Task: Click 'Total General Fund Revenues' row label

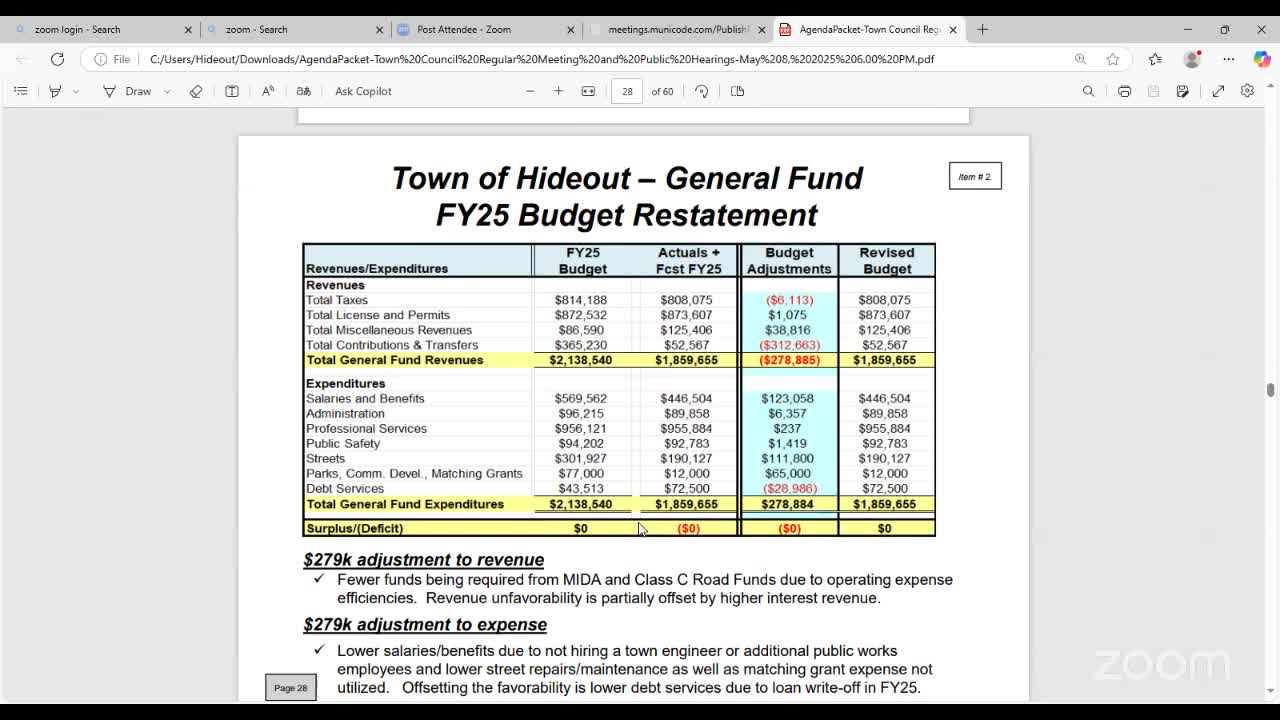Action: click(x=394, y=360)
